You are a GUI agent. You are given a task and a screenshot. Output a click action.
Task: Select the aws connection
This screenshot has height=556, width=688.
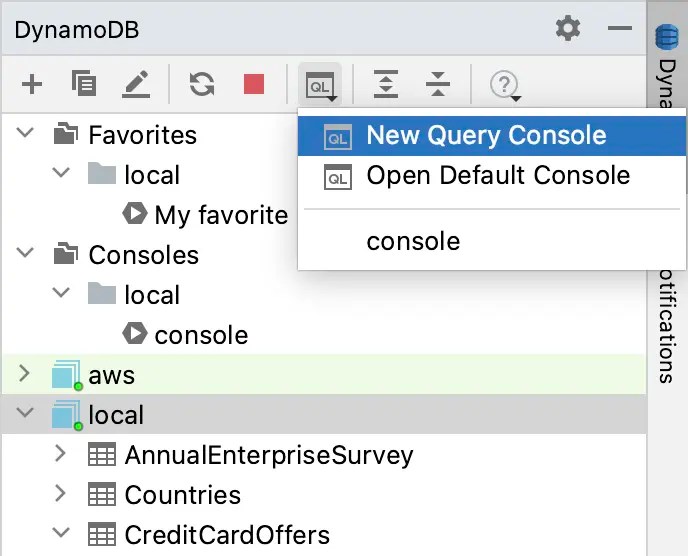pos(111,376)
